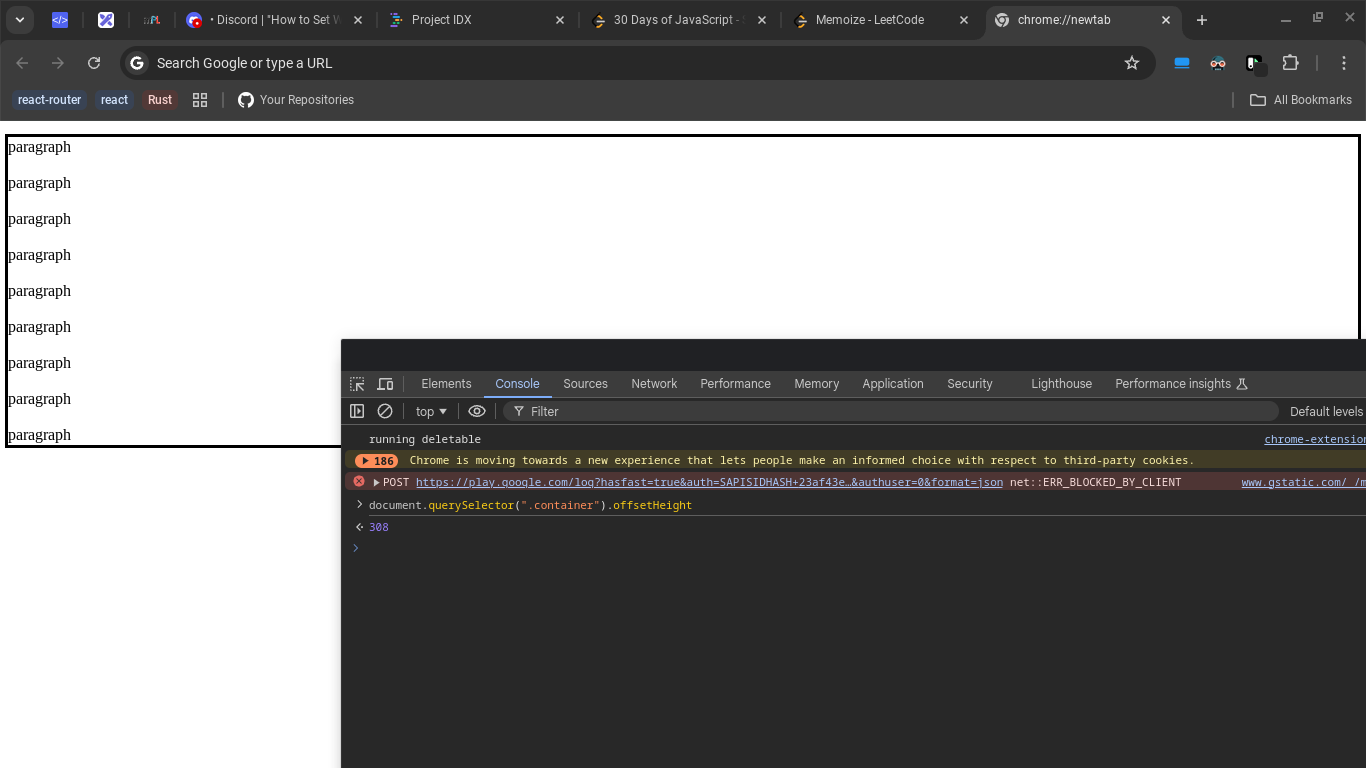
Task: Close the Memoize - LeetCode tab
Action: (x=964, y=20)
